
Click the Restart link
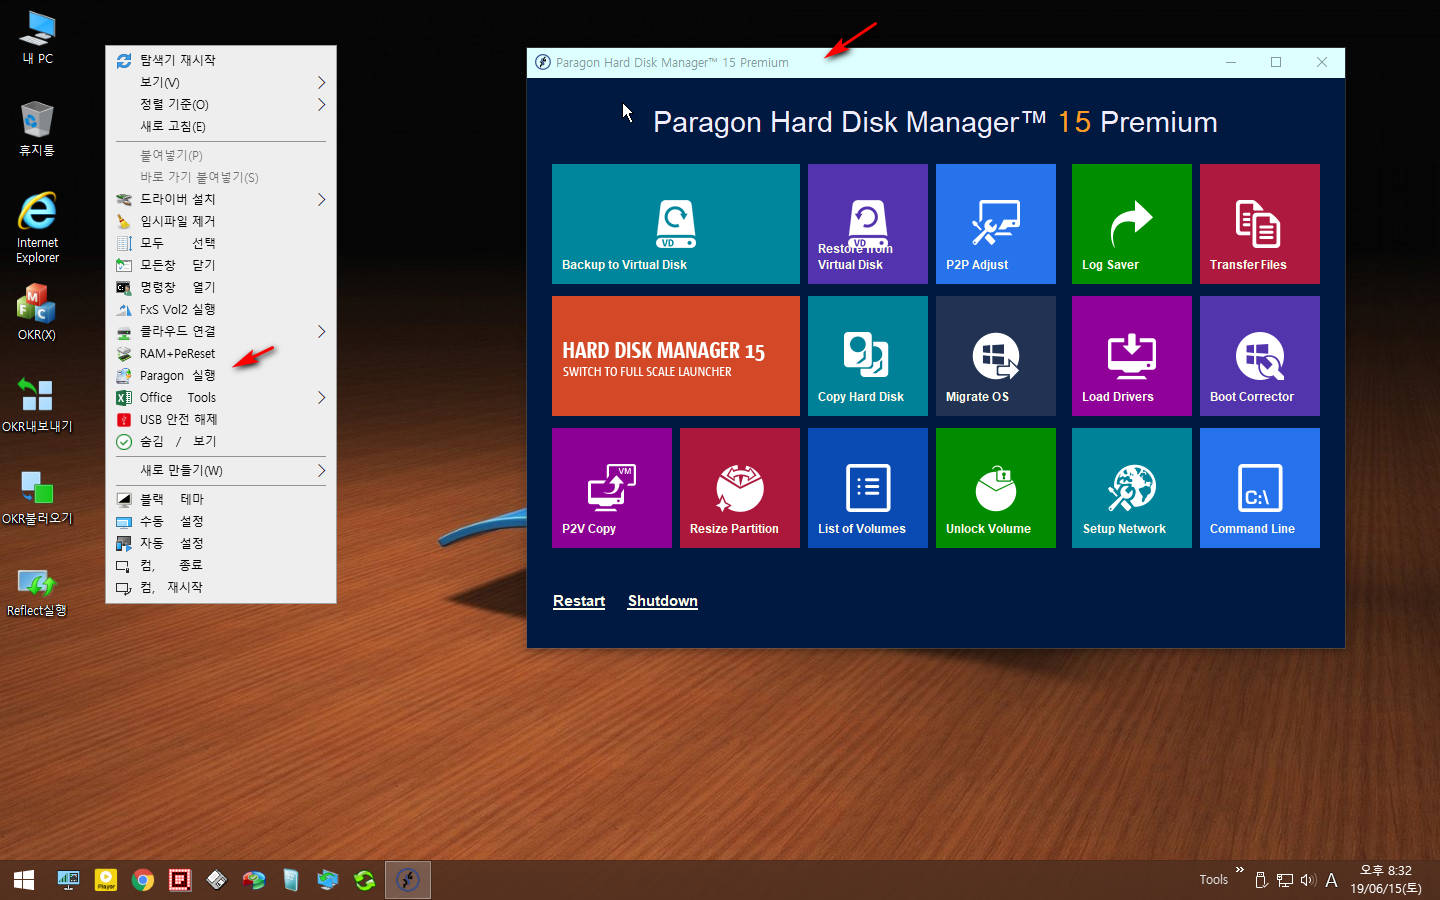click(579, 601)
